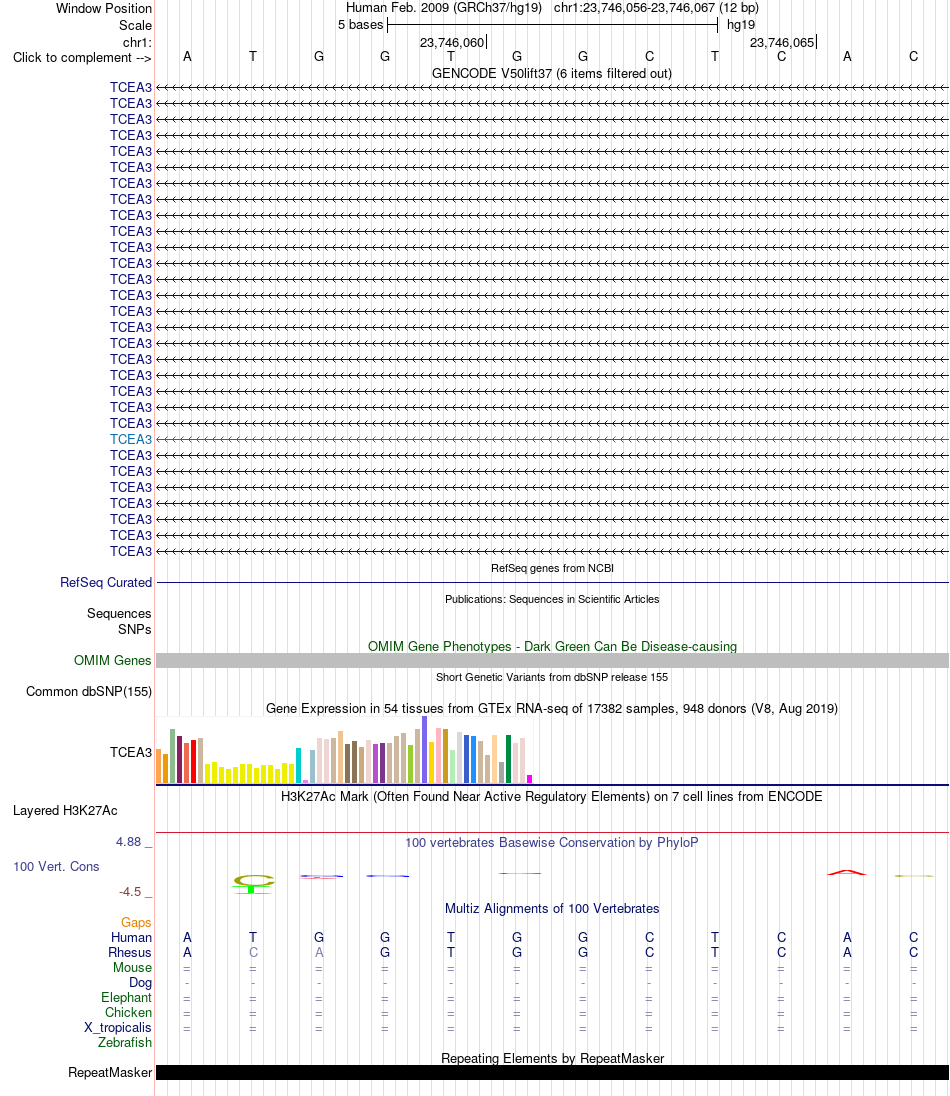Open the "H3K27Ac Mark (Often Found Near Active Regulatory Elements)" title

552,796
